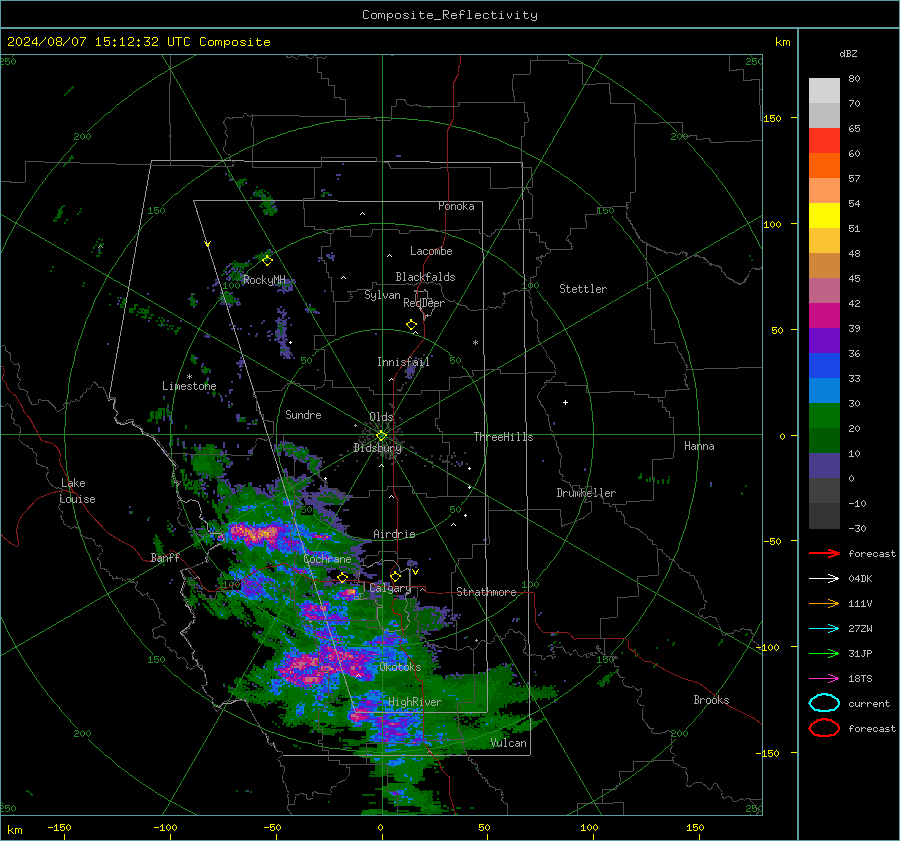The width and height of the screenshot is (900, 841).
Task: Click the 04DK legend label
Action: [x=860, y=579]
